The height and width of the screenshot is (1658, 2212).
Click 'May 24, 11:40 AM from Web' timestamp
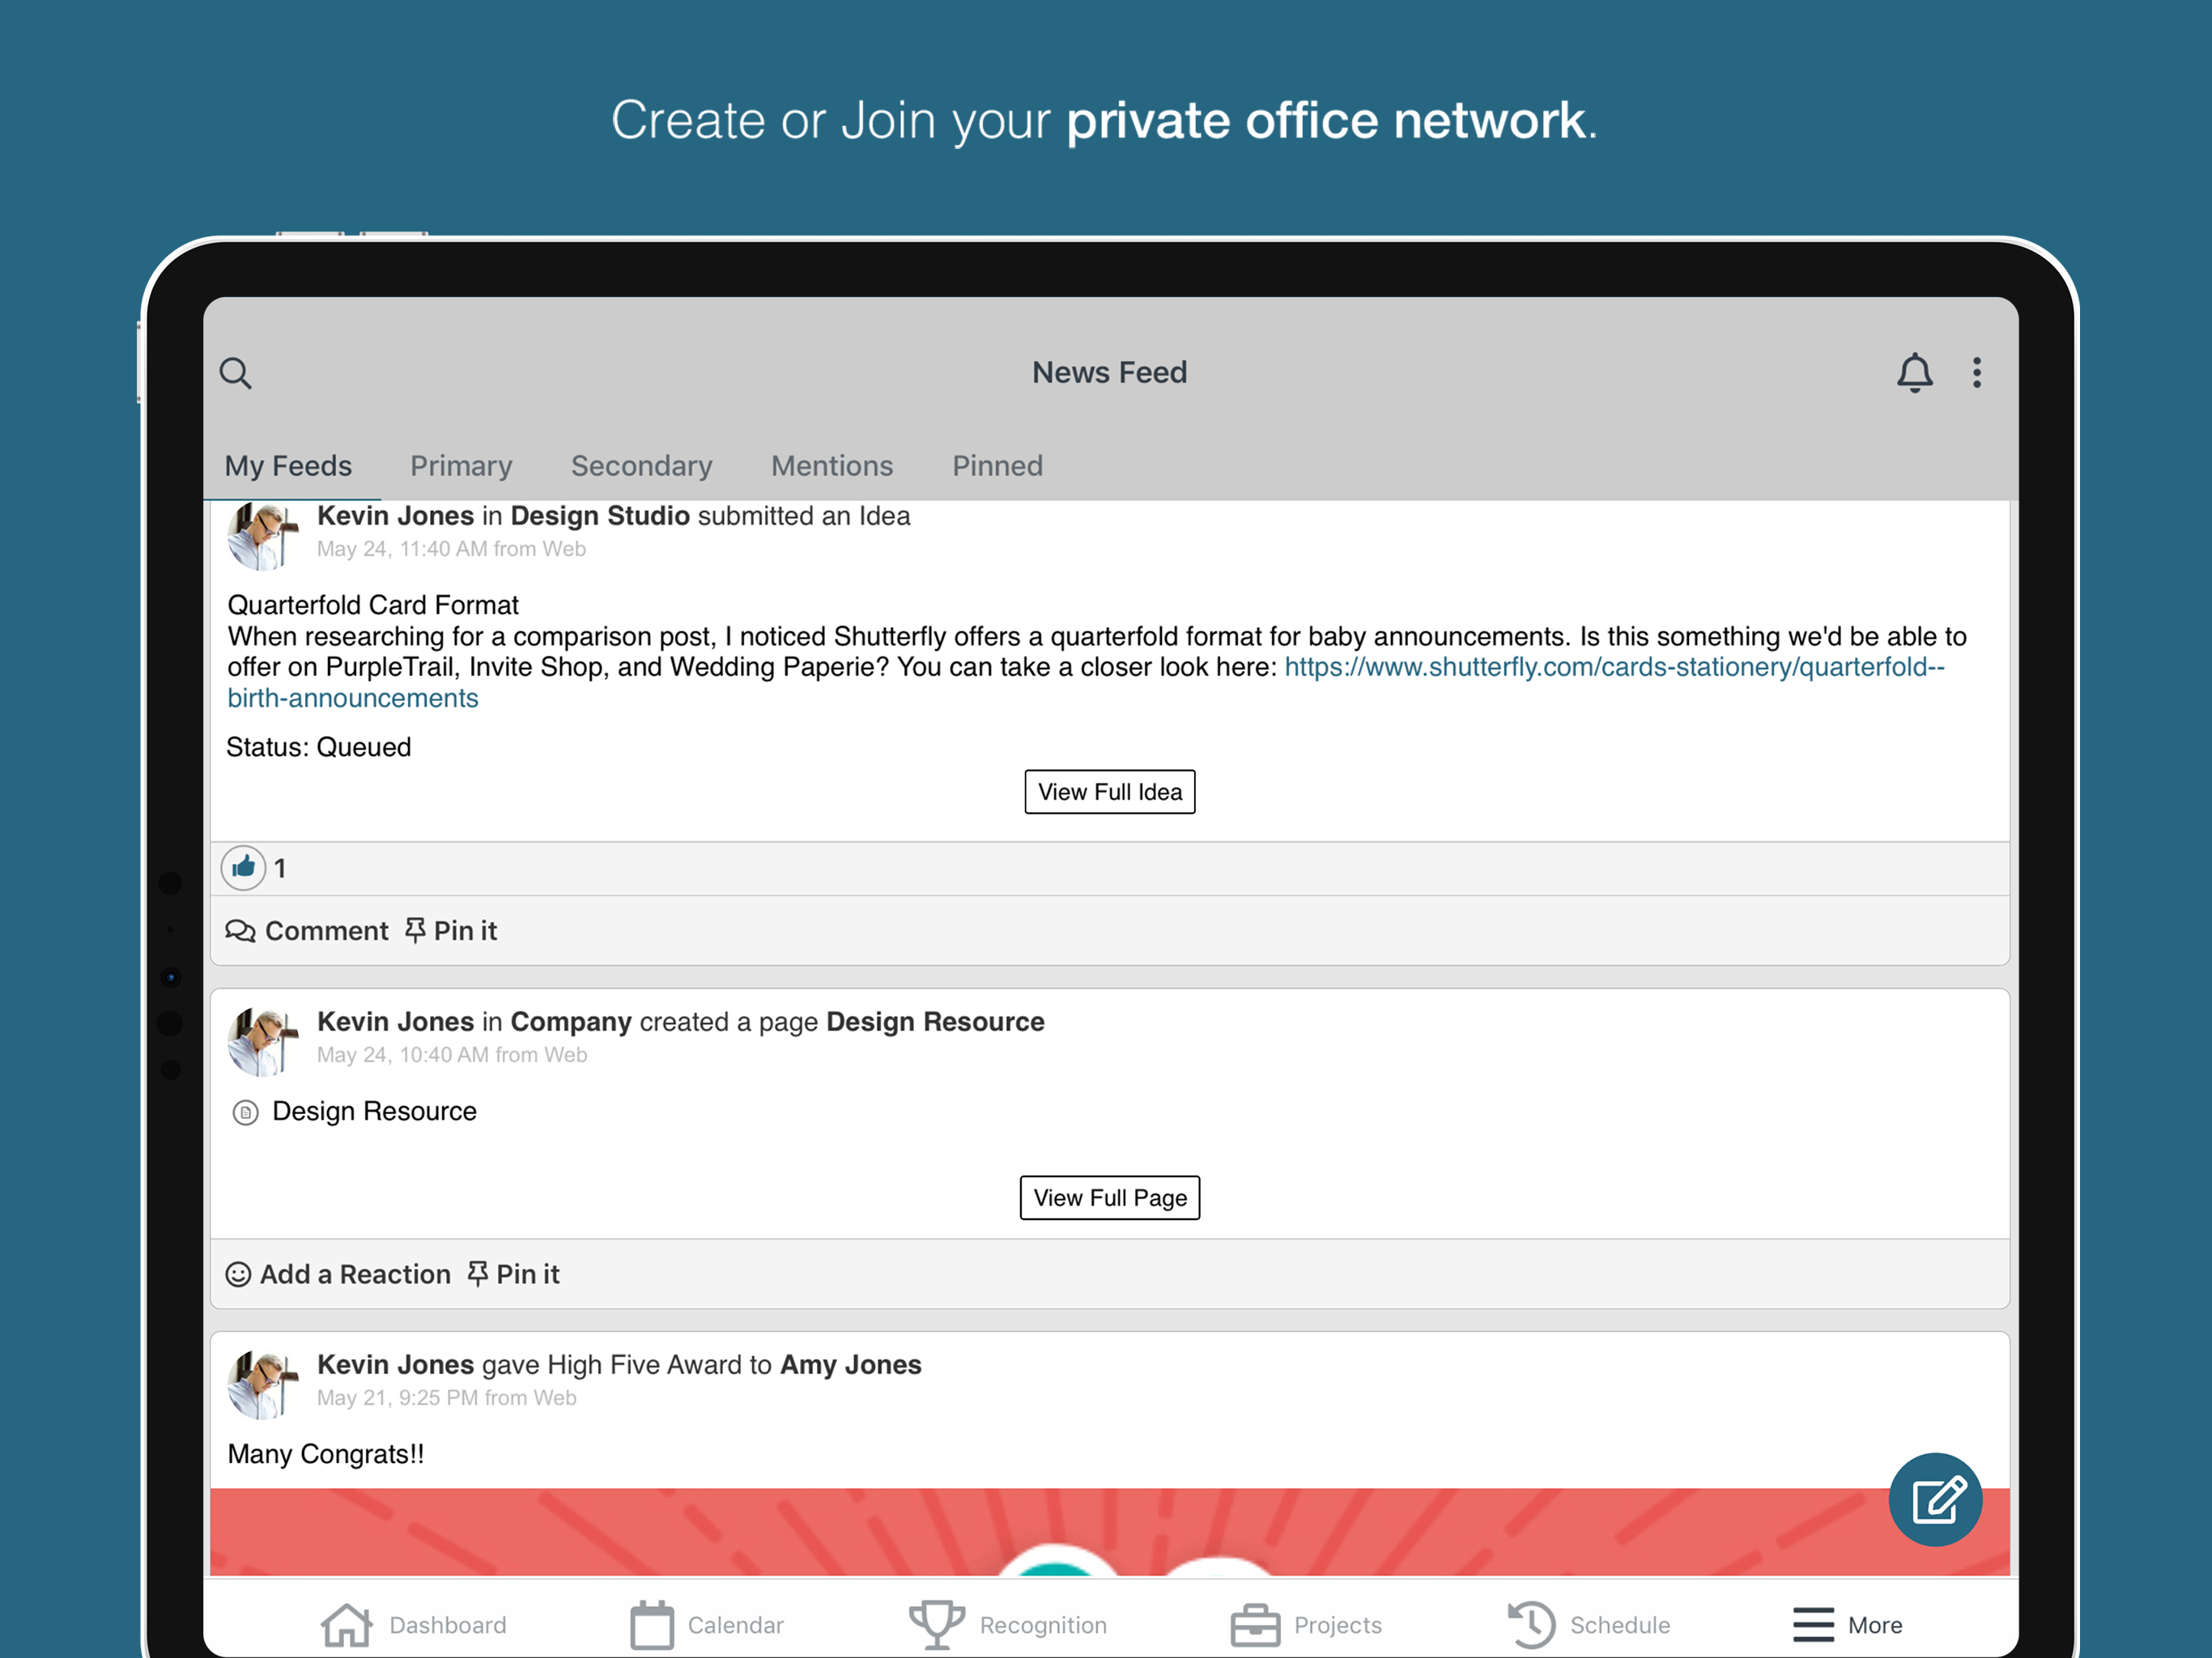pos(451,549)
